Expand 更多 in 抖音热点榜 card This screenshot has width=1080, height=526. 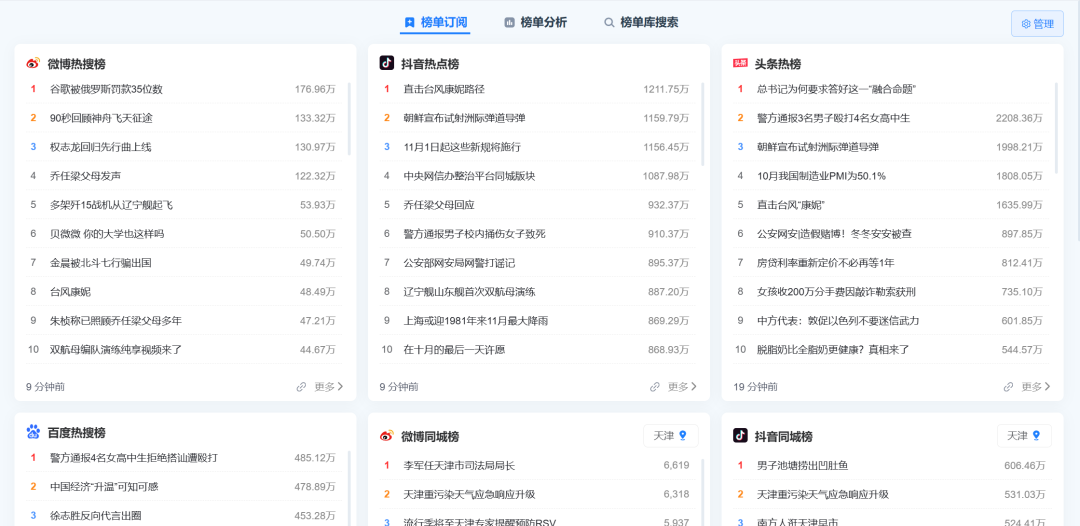[x=683, y=387]
